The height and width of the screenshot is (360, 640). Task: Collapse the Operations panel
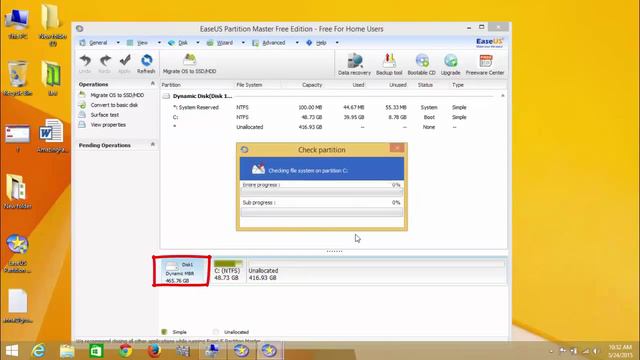tap(153, 84)
